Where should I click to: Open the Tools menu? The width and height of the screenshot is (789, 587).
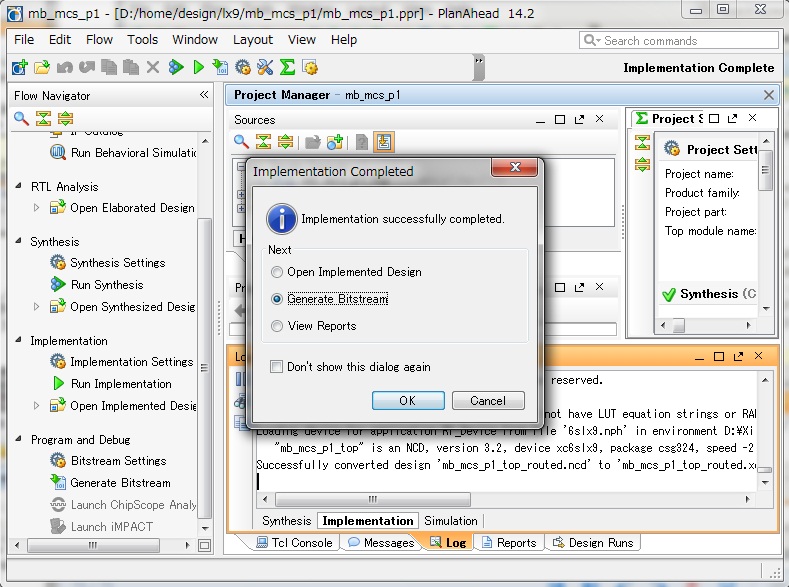coord(142,39)
